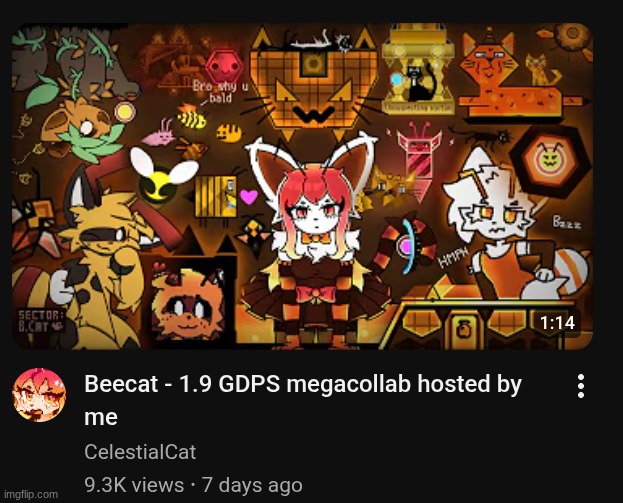Open the three-dot more options menu
623x503 pixels.
coord(580,386)
